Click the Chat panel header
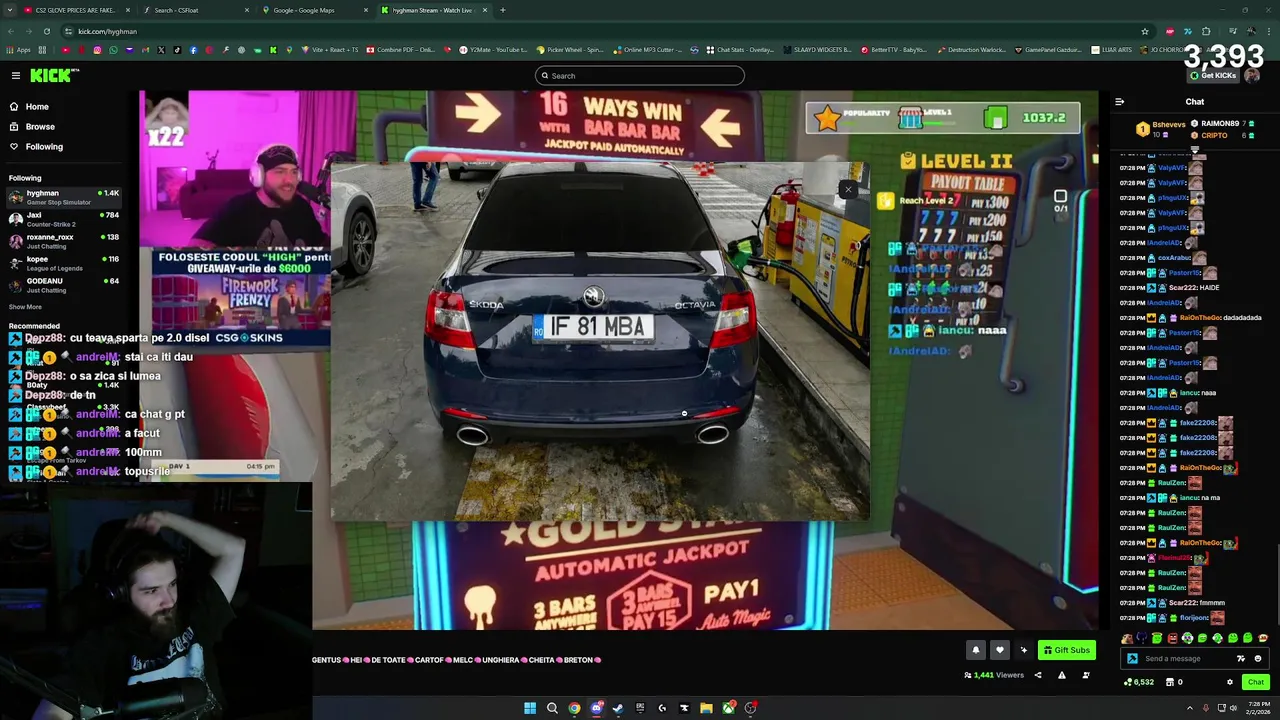 pos(1195,101)
